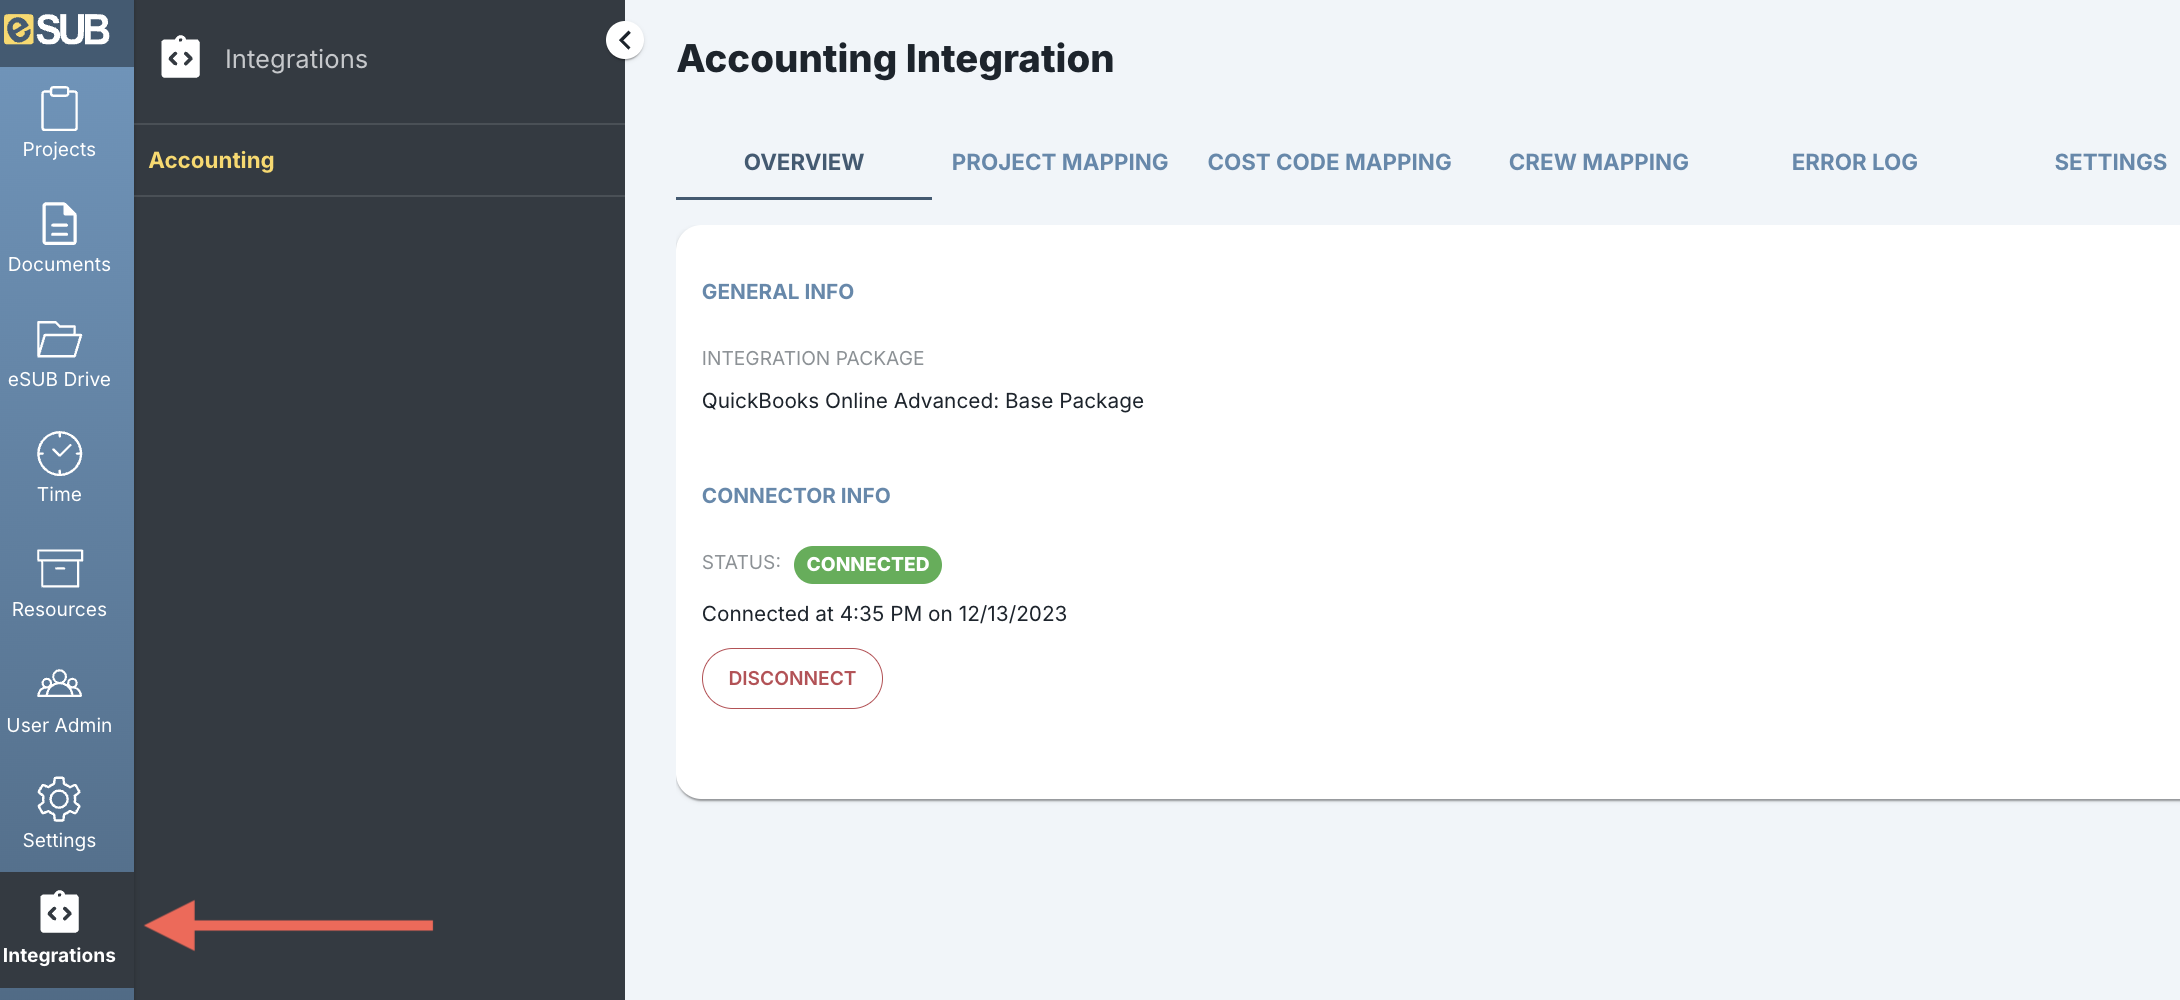Image resolution: width=2180 pixels, height=1000 pixels.
Task: Click the Connector Info heading
Action: pos(796,496)
